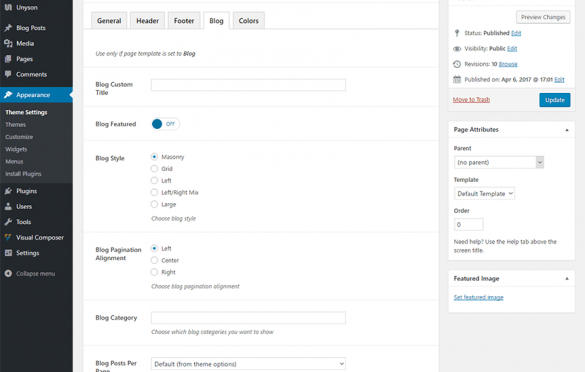This screenshot has width=585, height=372.
Task: Click the Status key icon
Action: [457, 33]
